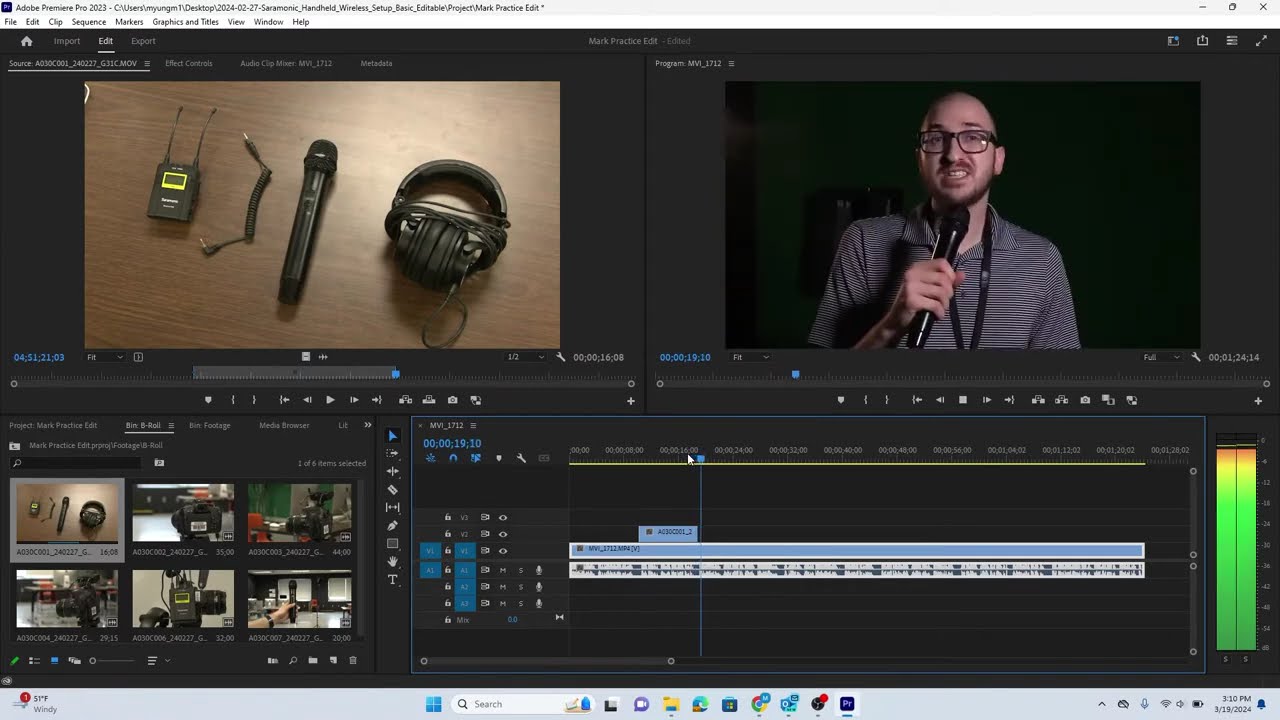Image resolution: width=1280 pixels, height=720 pixels.
Task: Click the New Bin folder icon
Action: coord(313,661)
